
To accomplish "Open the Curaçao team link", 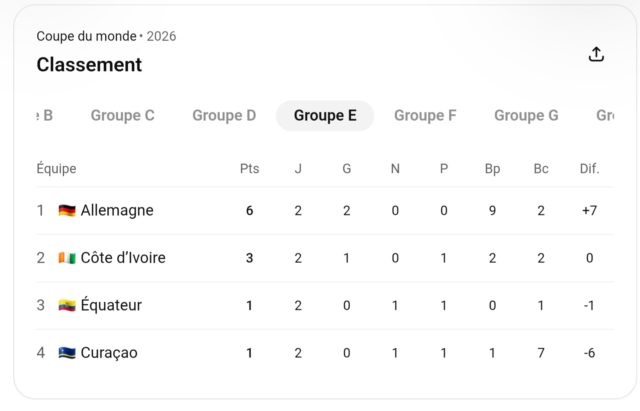I will (x=109, y=353).
